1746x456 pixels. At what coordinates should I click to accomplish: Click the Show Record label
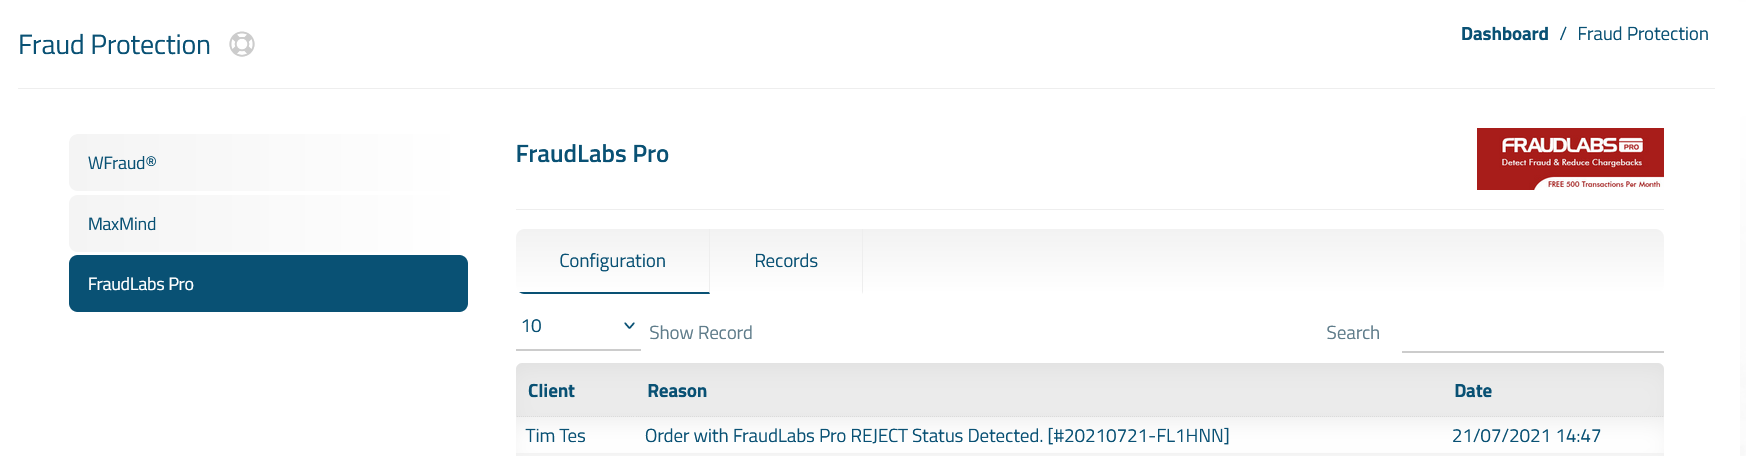tap(700, 333)
